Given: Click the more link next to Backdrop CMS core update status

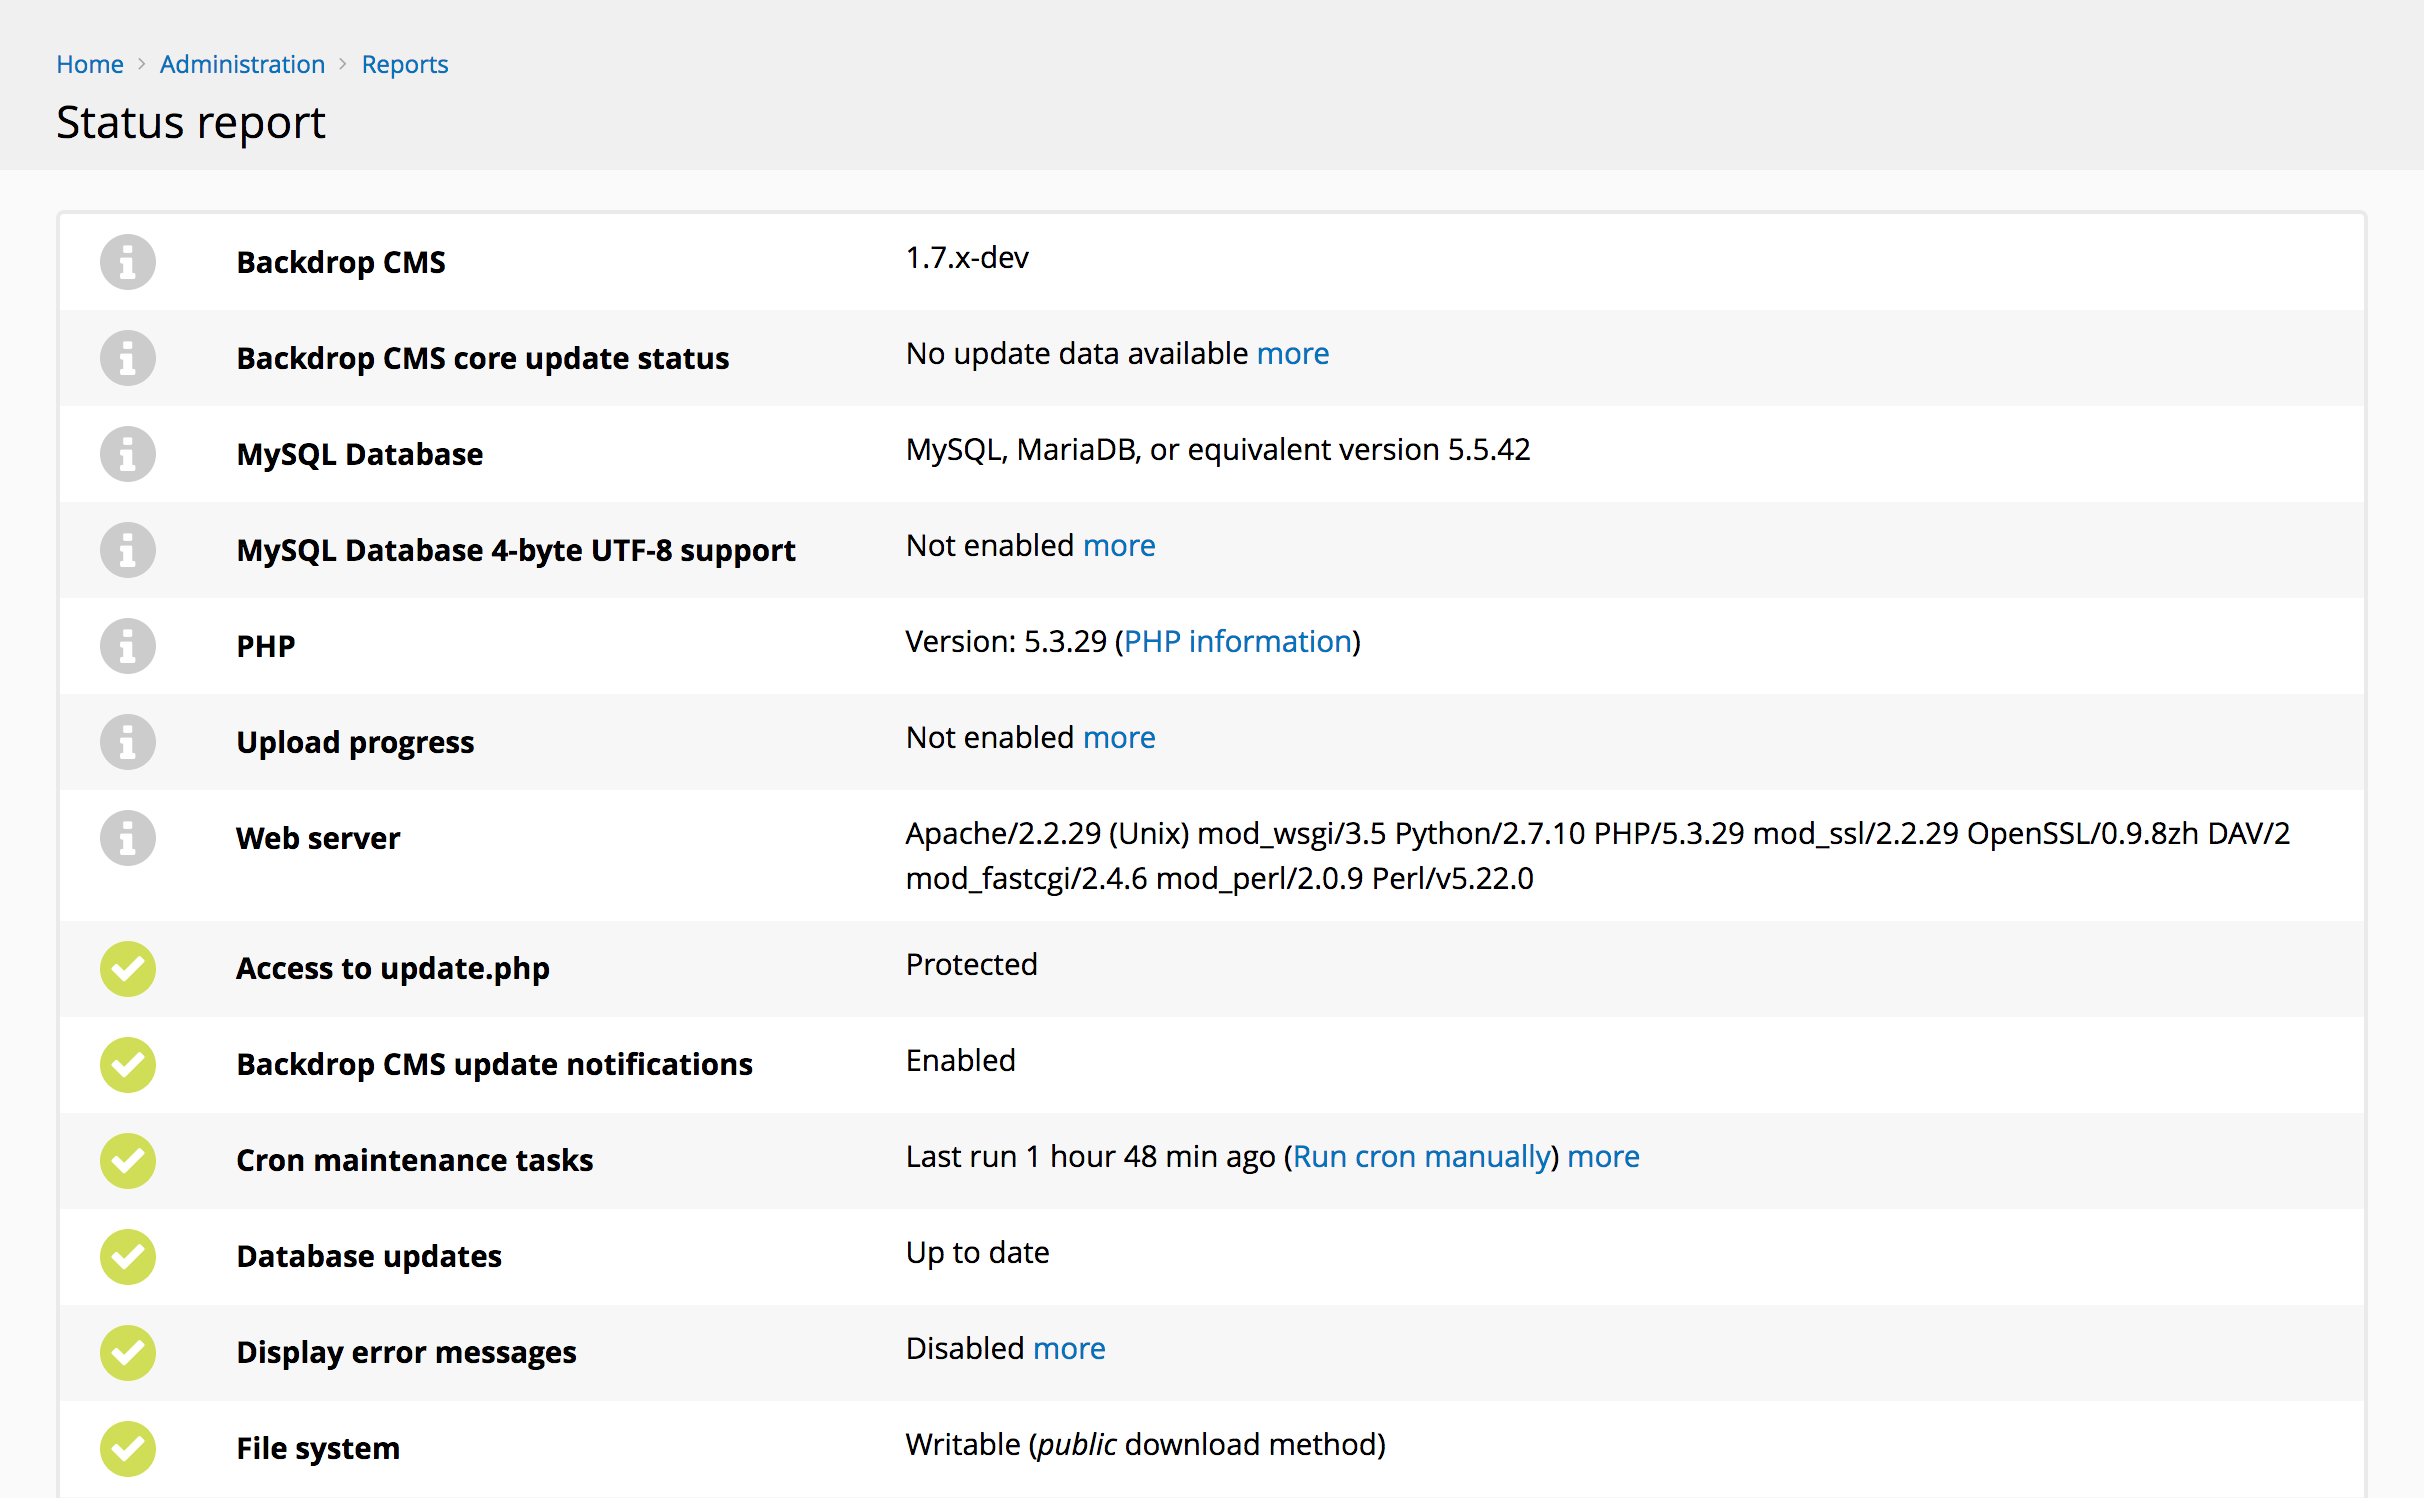Looking at the screenshot, I should [1293, 353].
